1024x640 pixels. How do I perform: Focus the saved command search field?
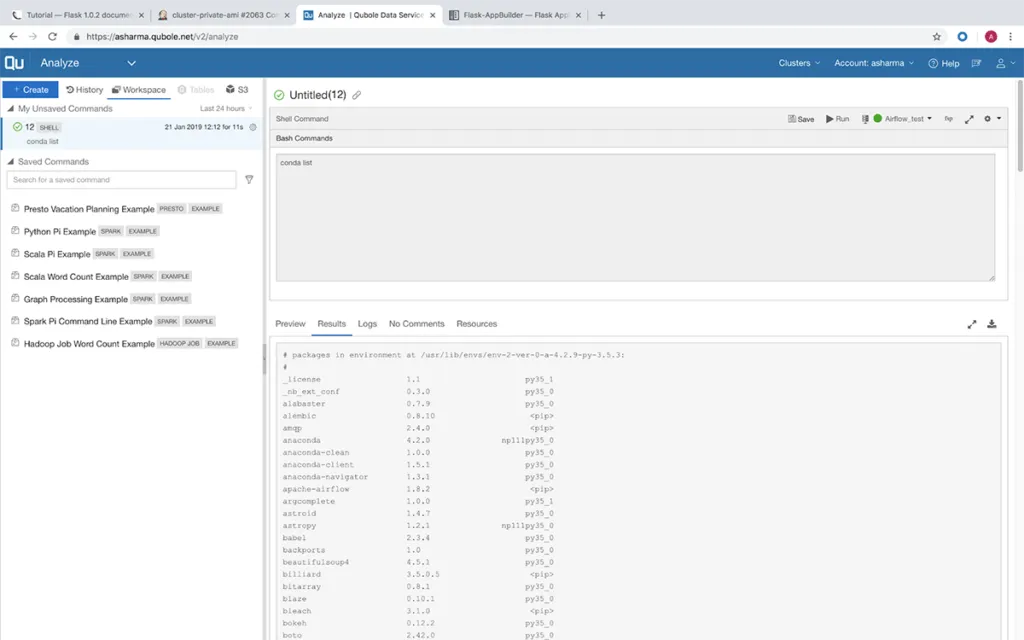coord(121,180)
